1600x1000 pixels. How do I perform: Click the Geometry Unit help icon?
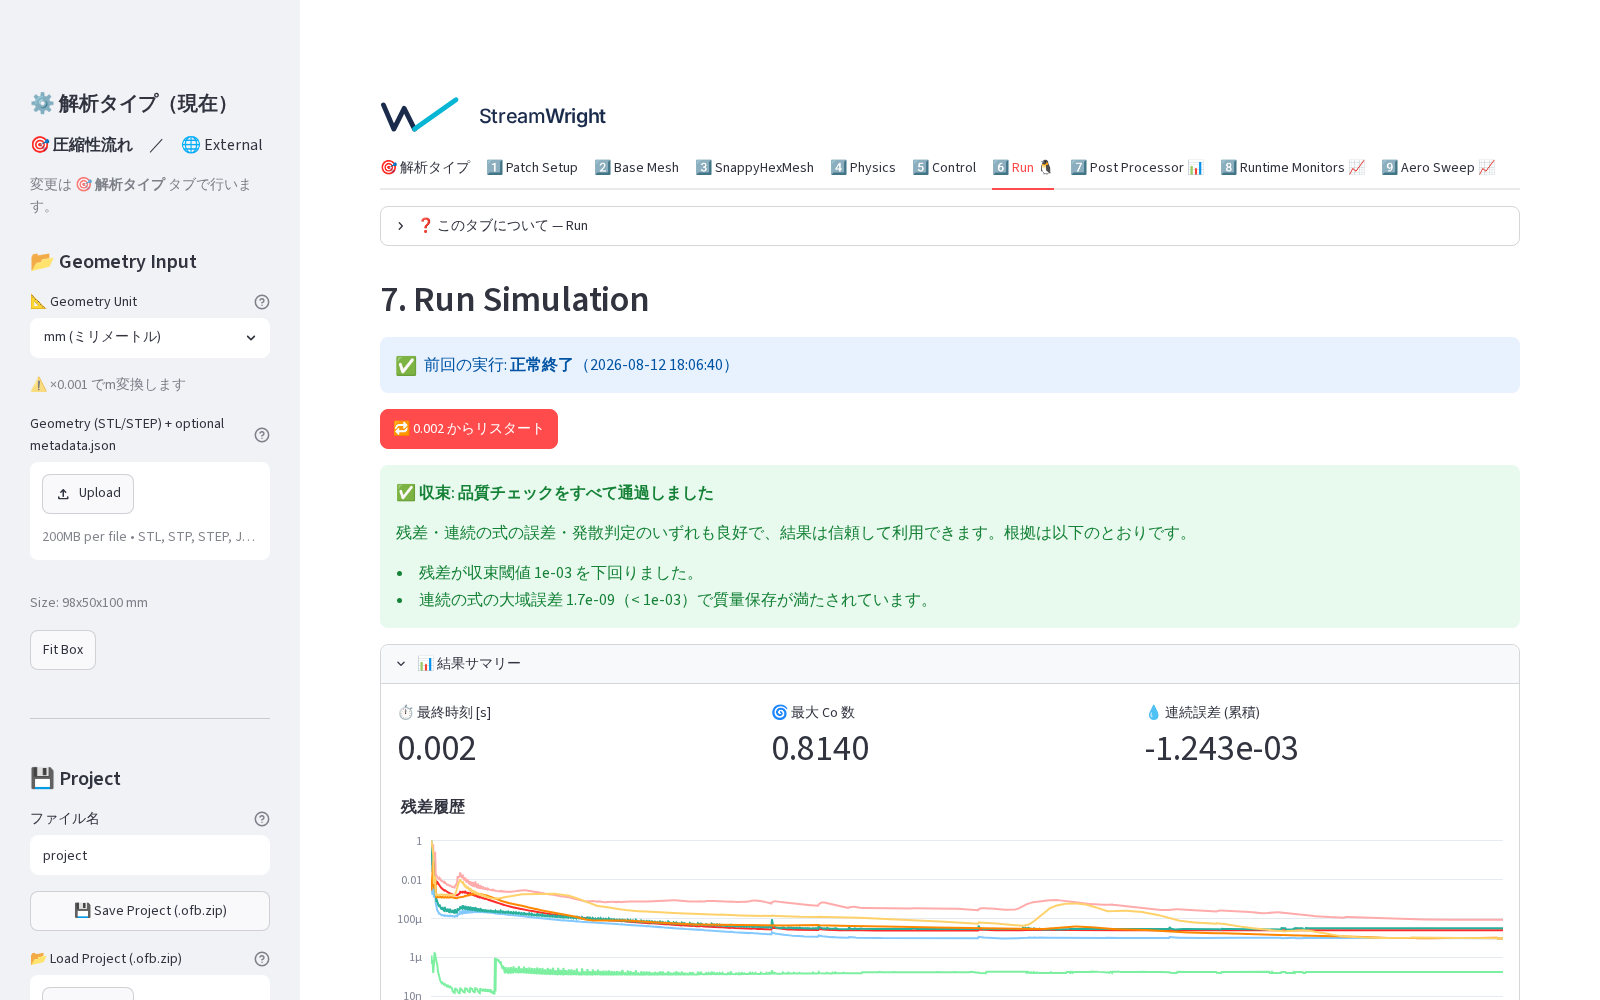[x=262, y=302]
